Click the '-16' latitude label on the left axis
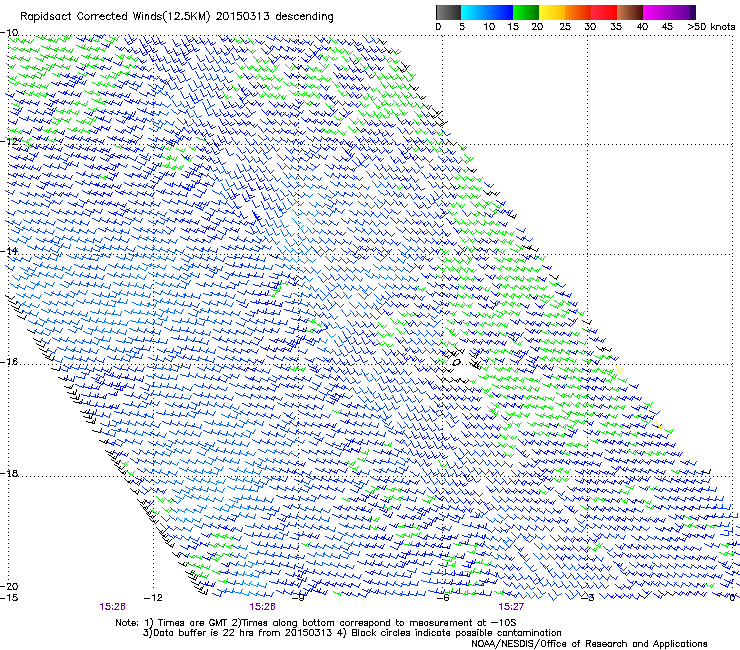The image size is (740, 650). pos(9,362)
